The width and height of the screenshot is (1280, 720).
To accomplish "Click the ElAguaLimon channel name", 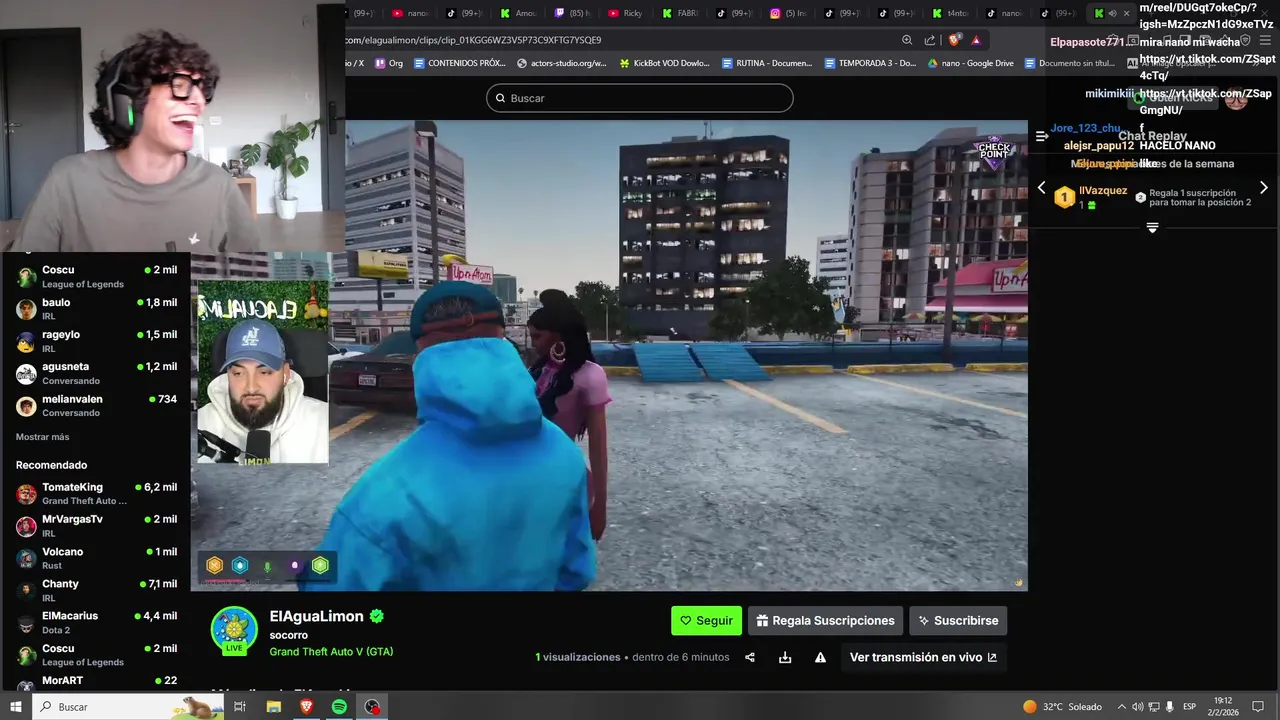I will click(317, 616).
